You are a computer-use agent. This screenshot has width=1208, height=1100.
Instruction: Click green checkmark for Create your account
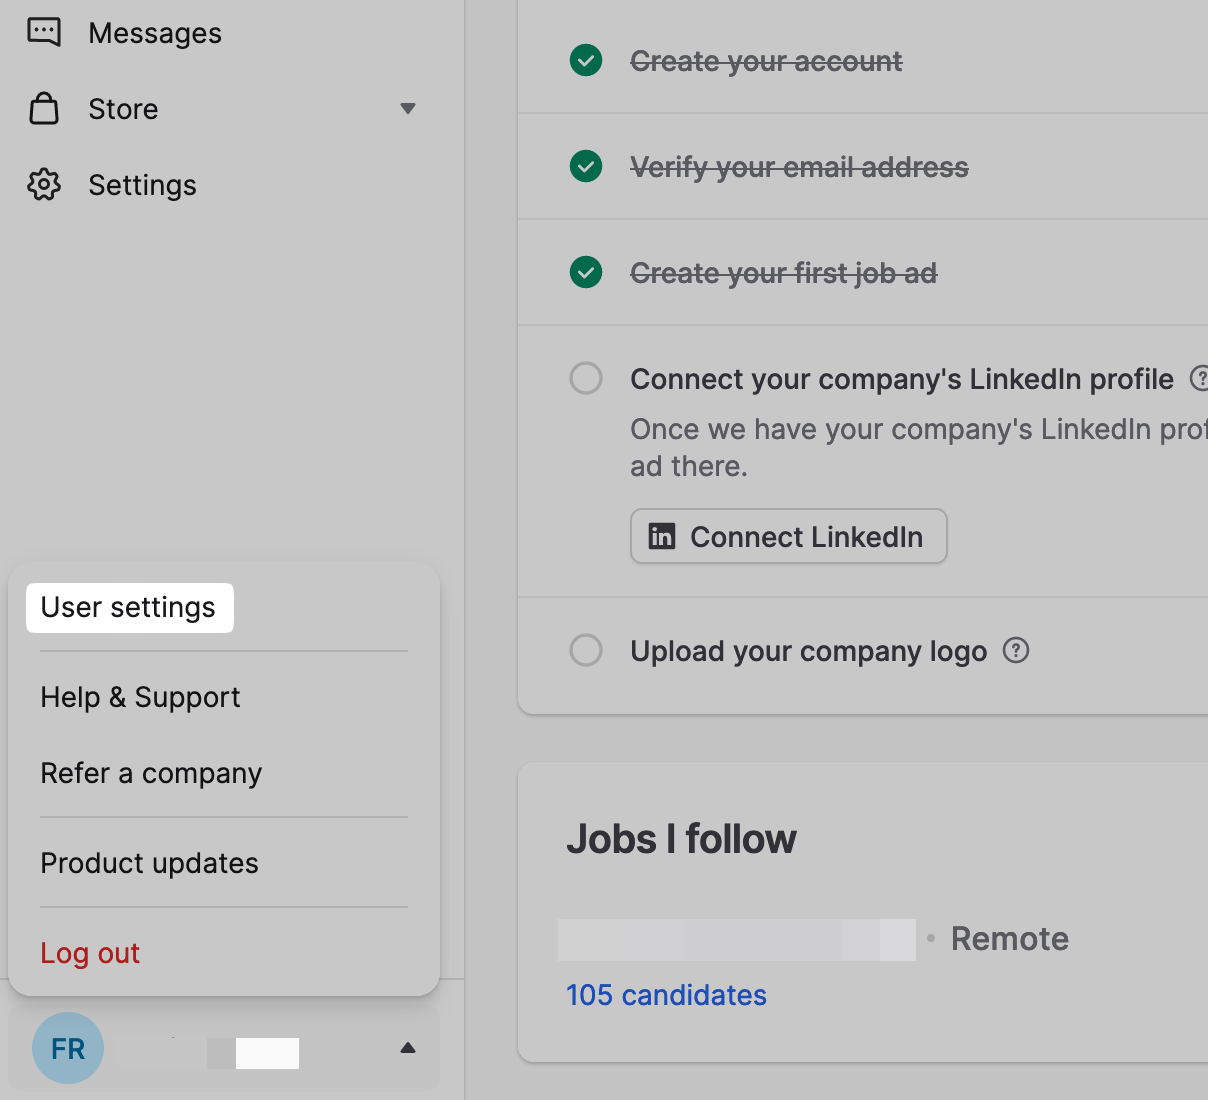[x=586, y=61]
